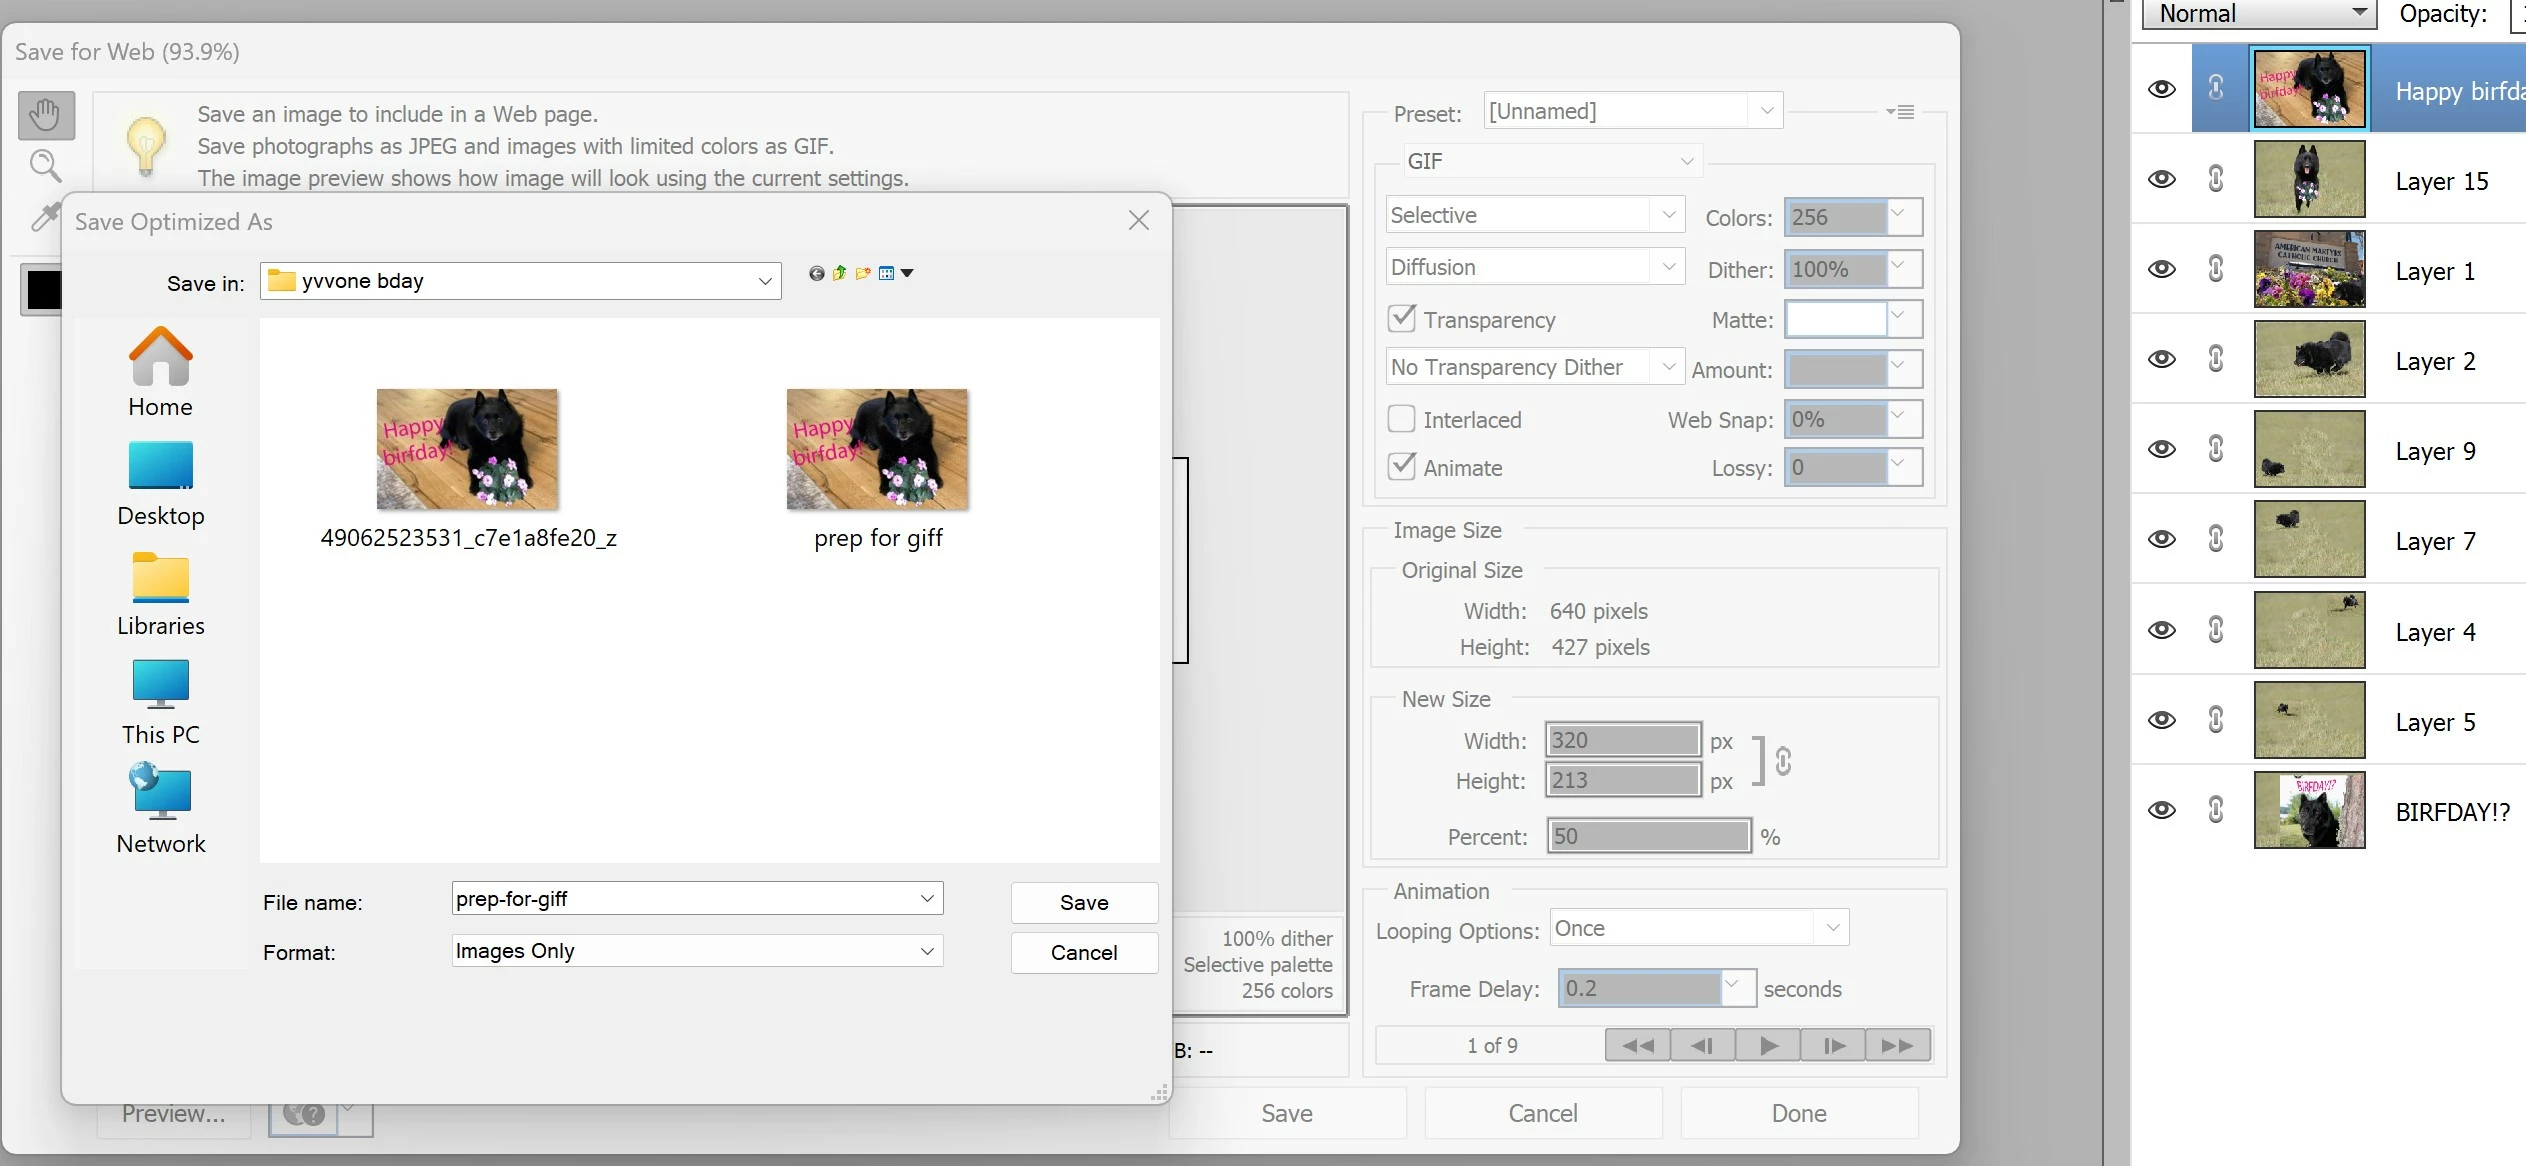Hide Layer 15 with eye icon
Image resolution: width=2526 pixels, height=1166 pixels.
pos(2162,180)
